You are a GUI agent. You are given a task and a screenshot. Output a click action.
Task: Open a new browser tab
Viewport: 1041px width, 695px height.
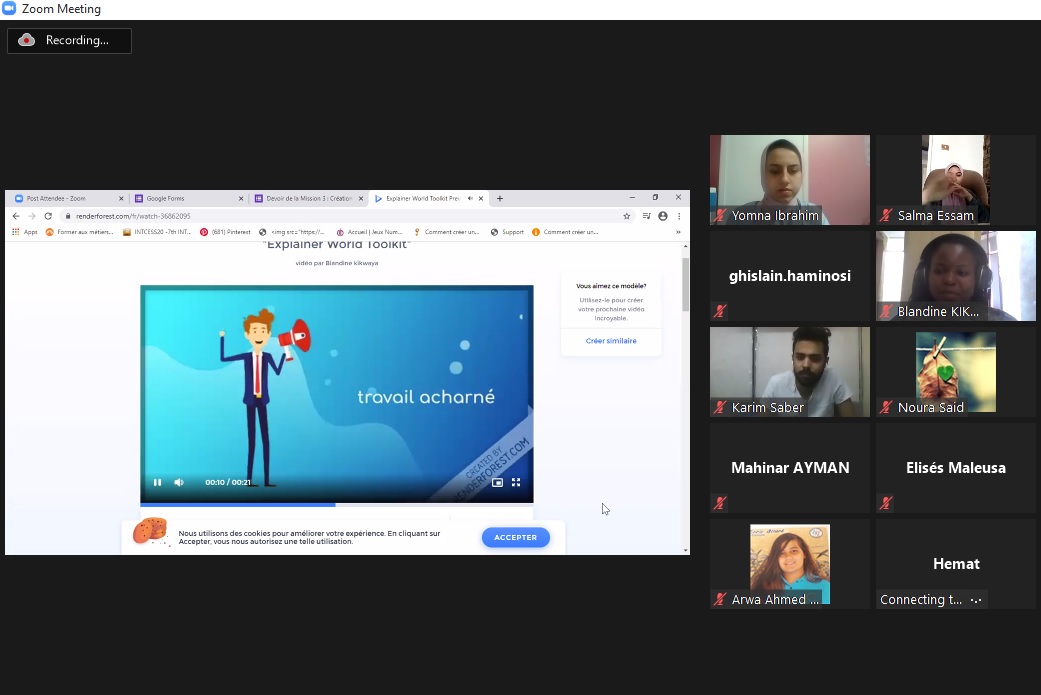(500, 198)
